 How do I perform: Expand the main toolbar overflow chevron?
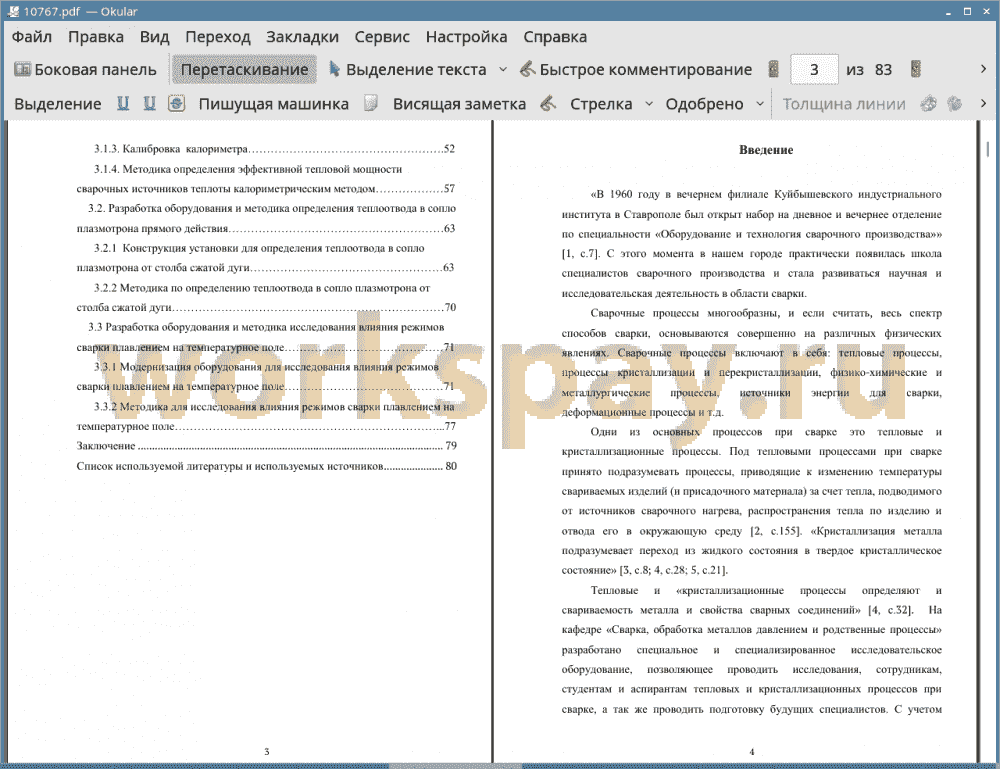coord(983,69)
